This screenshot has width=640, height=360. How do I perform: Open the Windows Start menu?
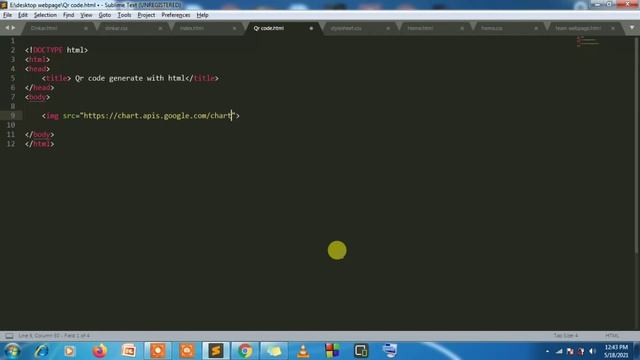point(12,351)
